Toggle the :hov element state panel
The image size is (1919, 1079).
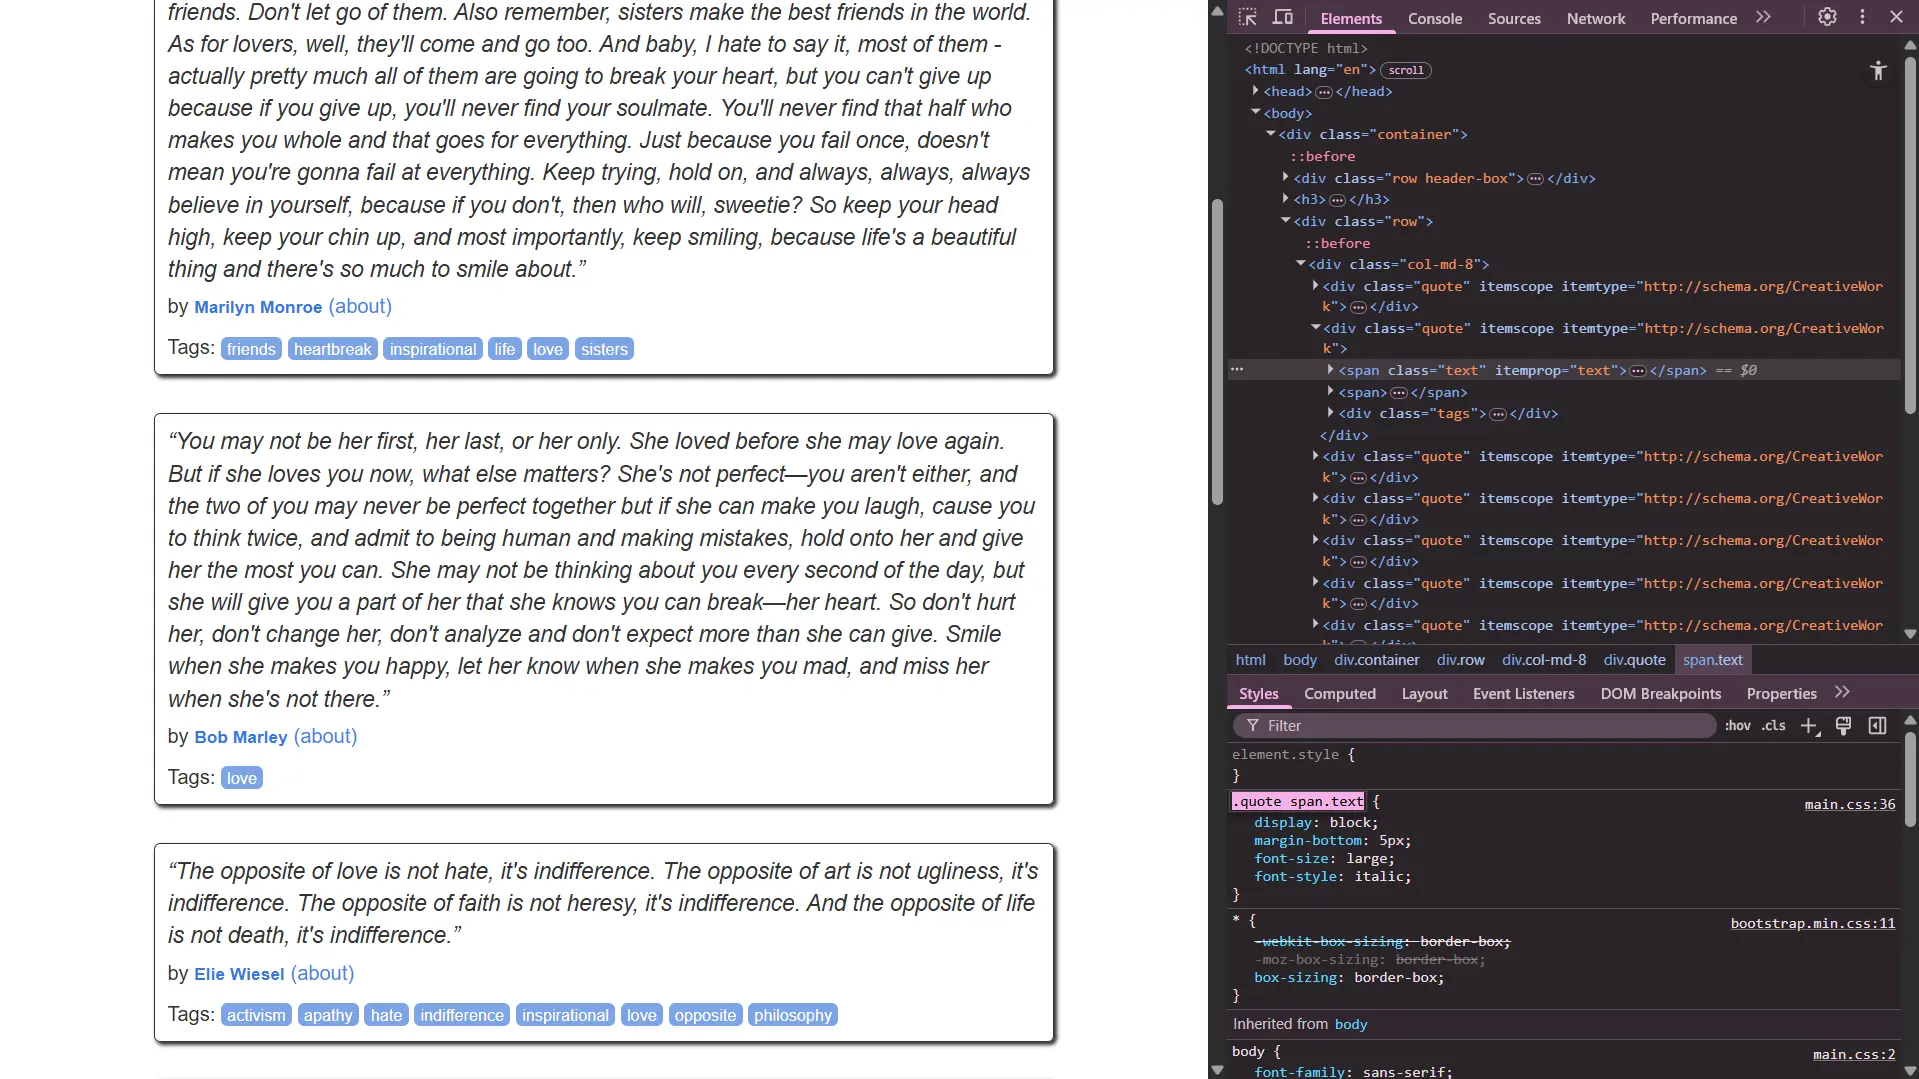(x=1737, y=726)
